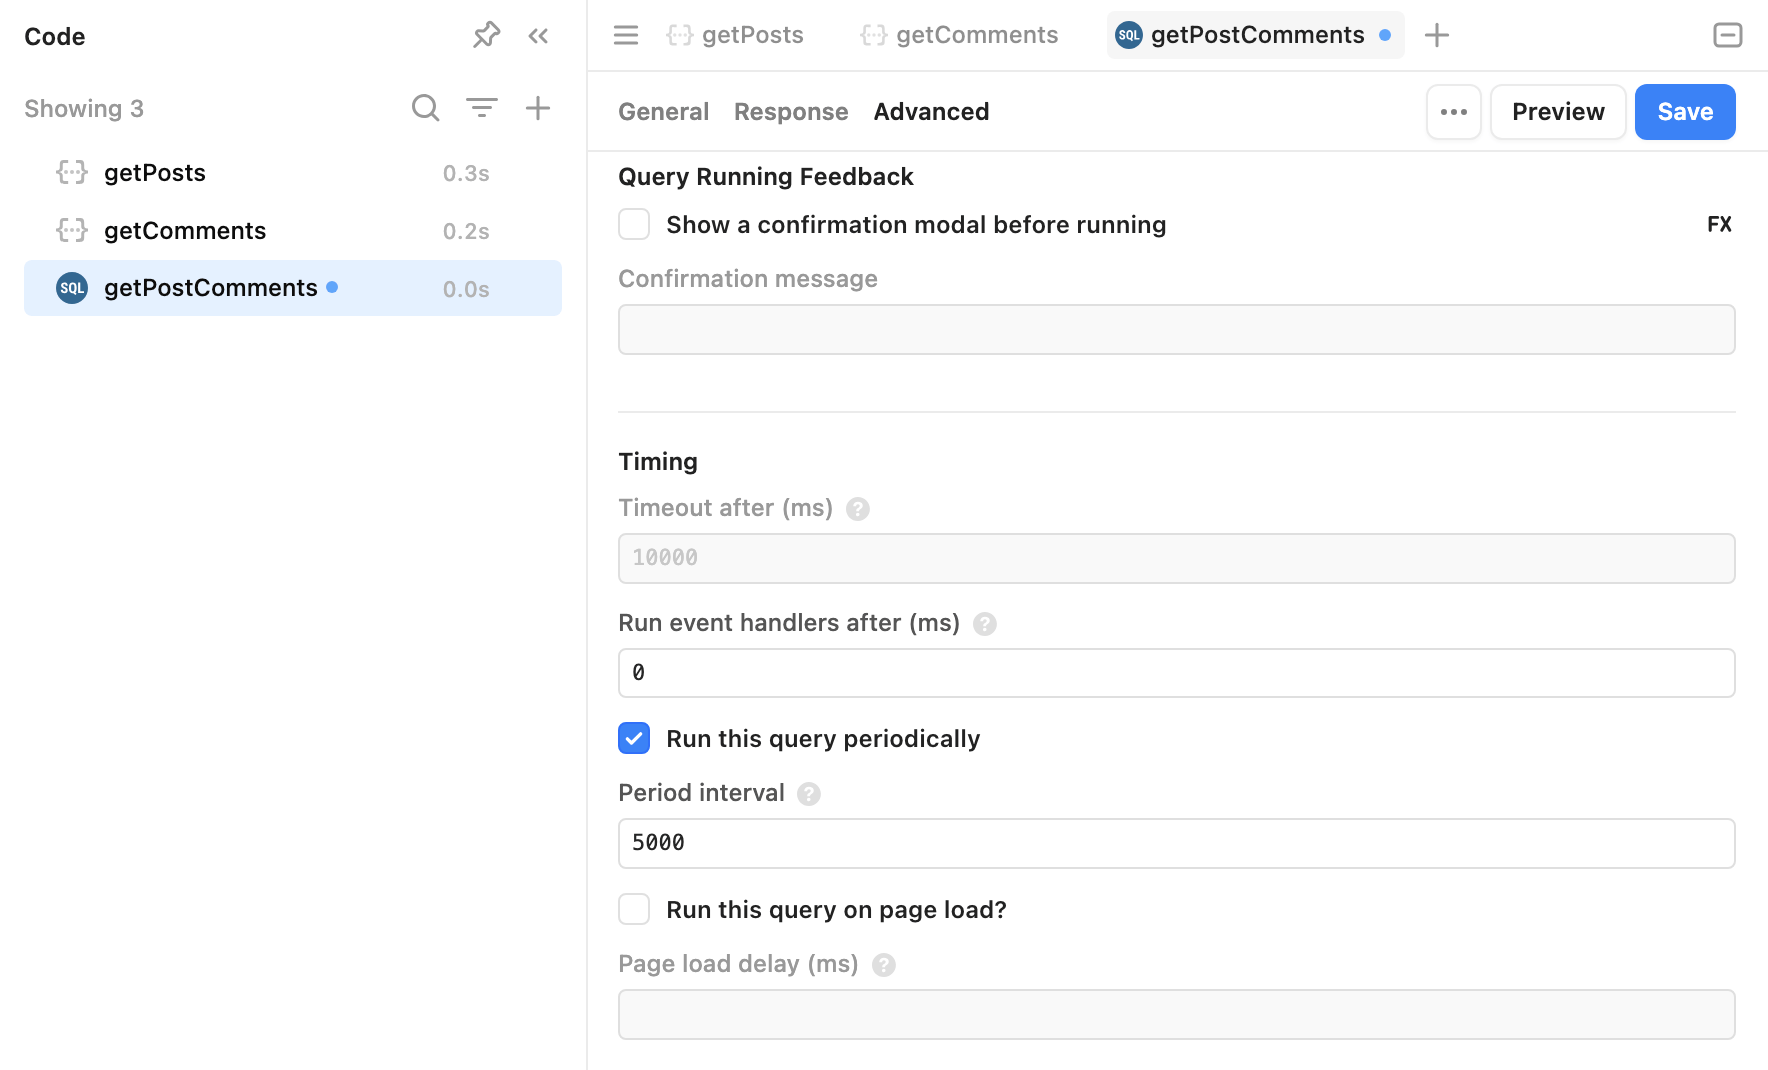This screenshot has height=1070, width=1768.
Task: Select getComments in the sidebar list
Action: [293, 231]
